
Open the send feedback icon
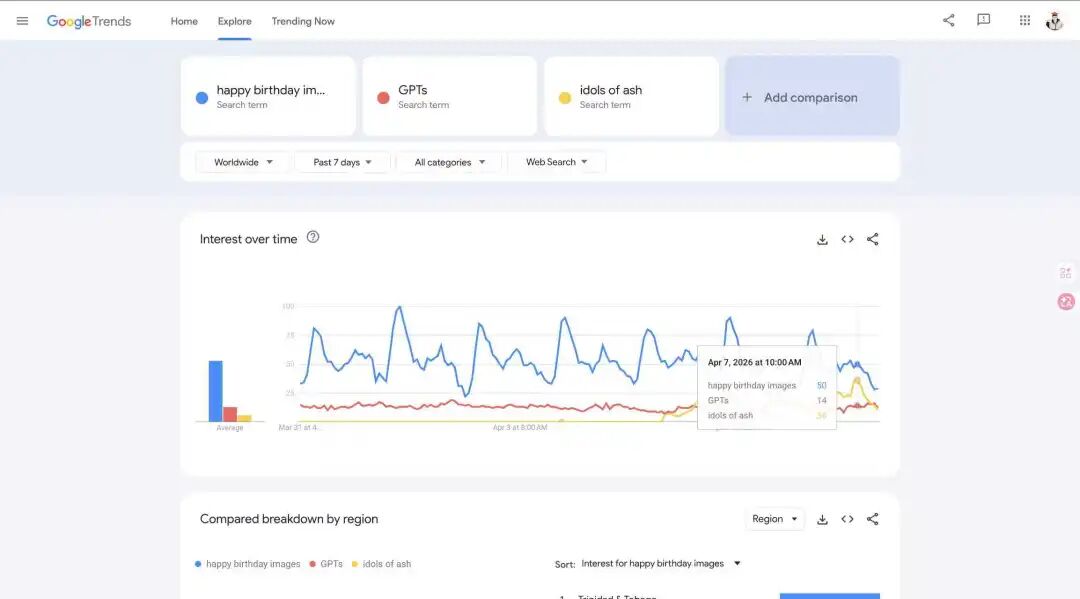(x=984, y=20)
